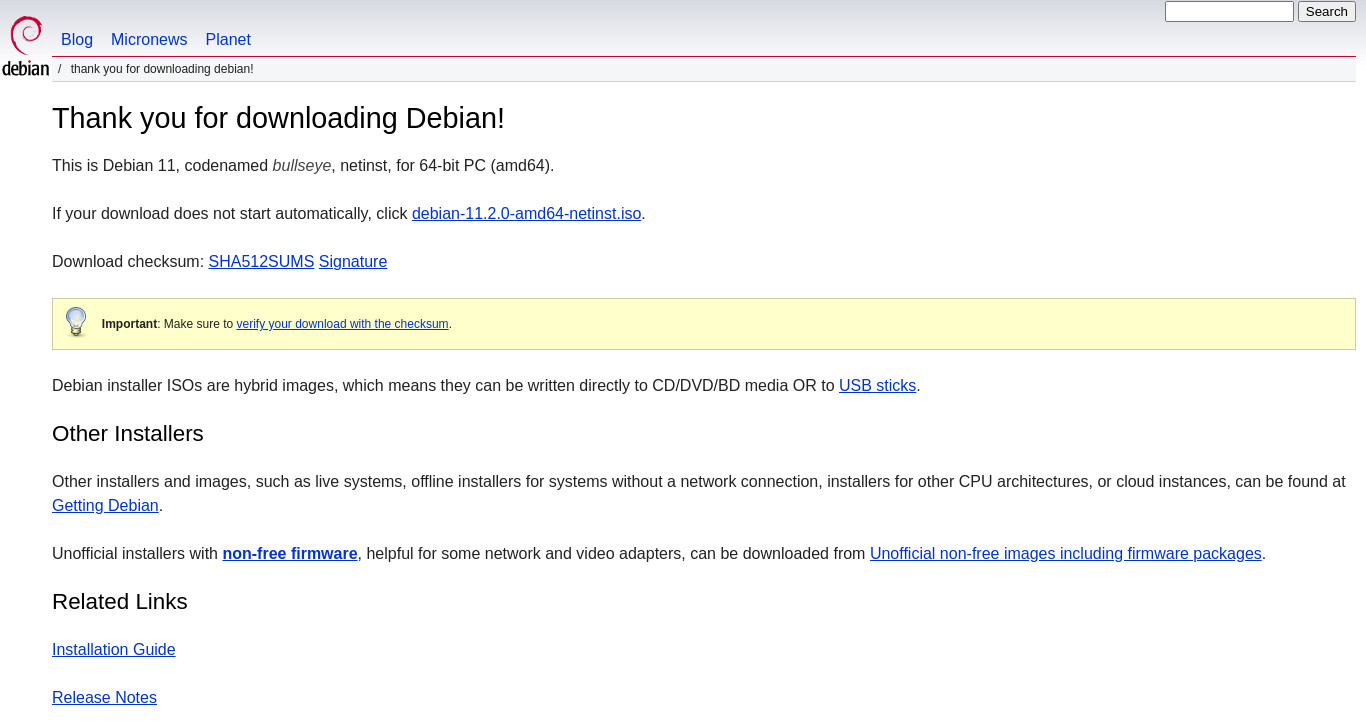This screenshot has height=728, width=1366.
Task: Open the Signature link
Action: [x=353, y=262]
